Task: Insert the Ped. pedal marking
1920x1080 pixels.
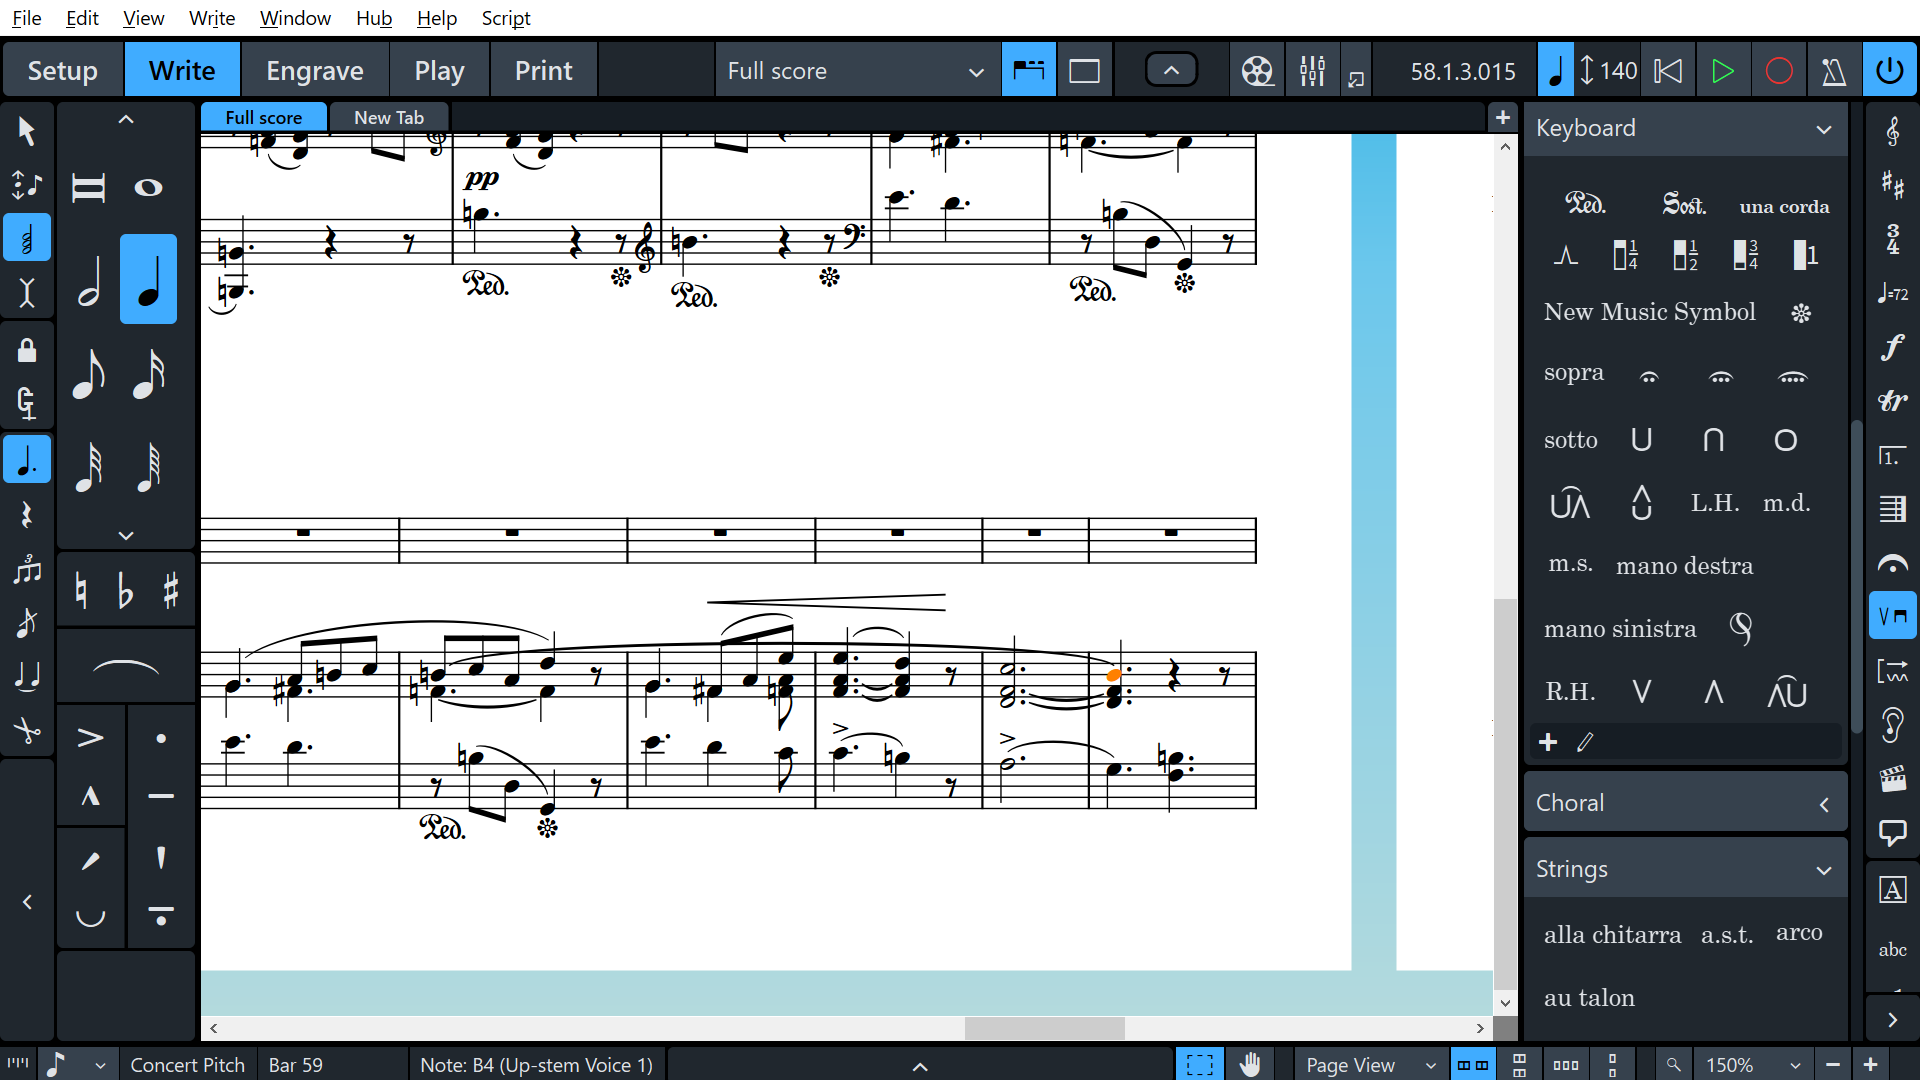Action: (1585, 205)
